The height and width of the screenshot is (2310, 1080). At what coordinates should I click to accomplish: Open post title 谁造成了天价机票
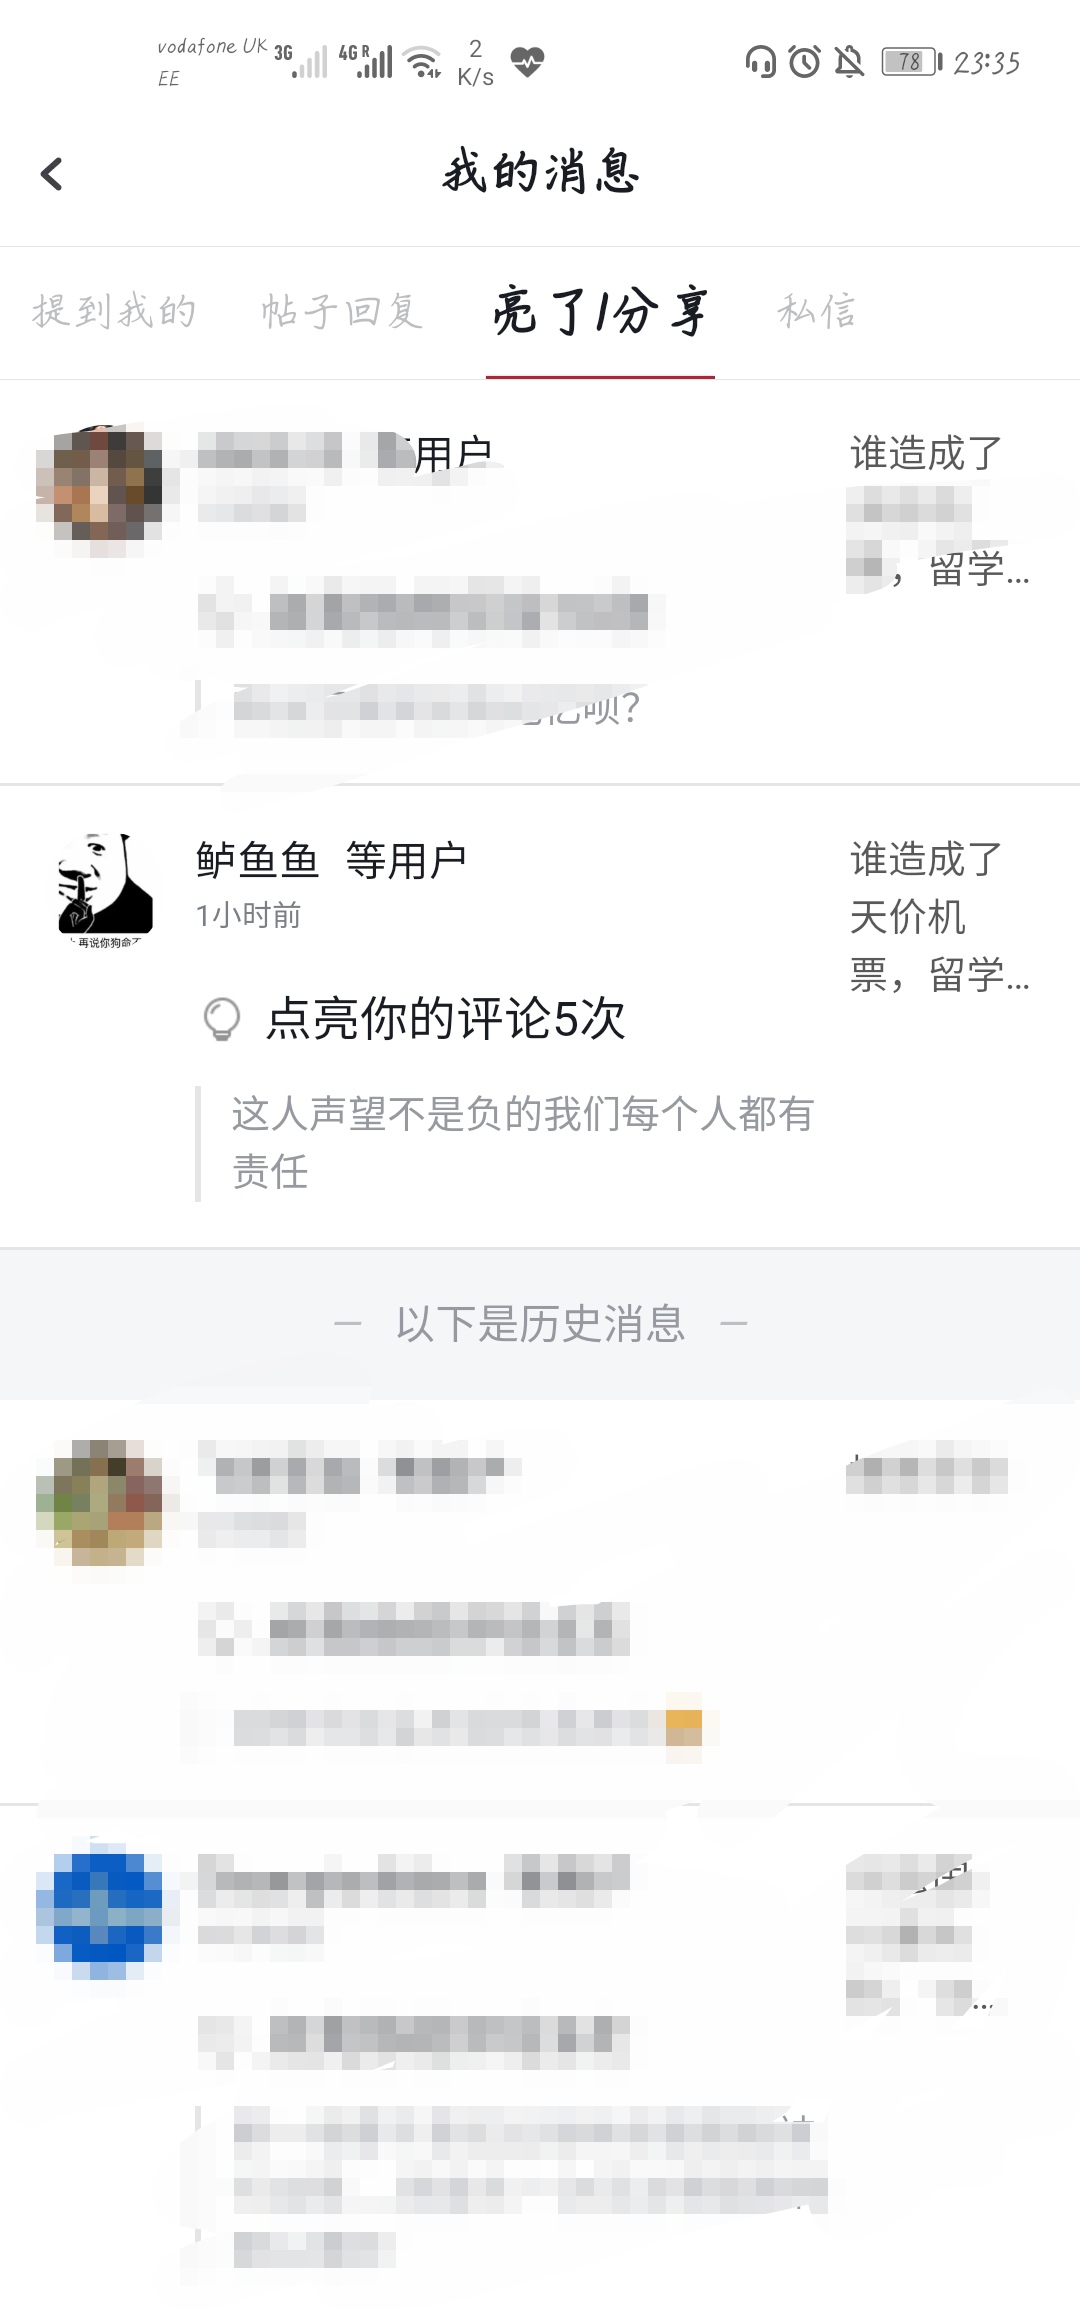(940, 917)
